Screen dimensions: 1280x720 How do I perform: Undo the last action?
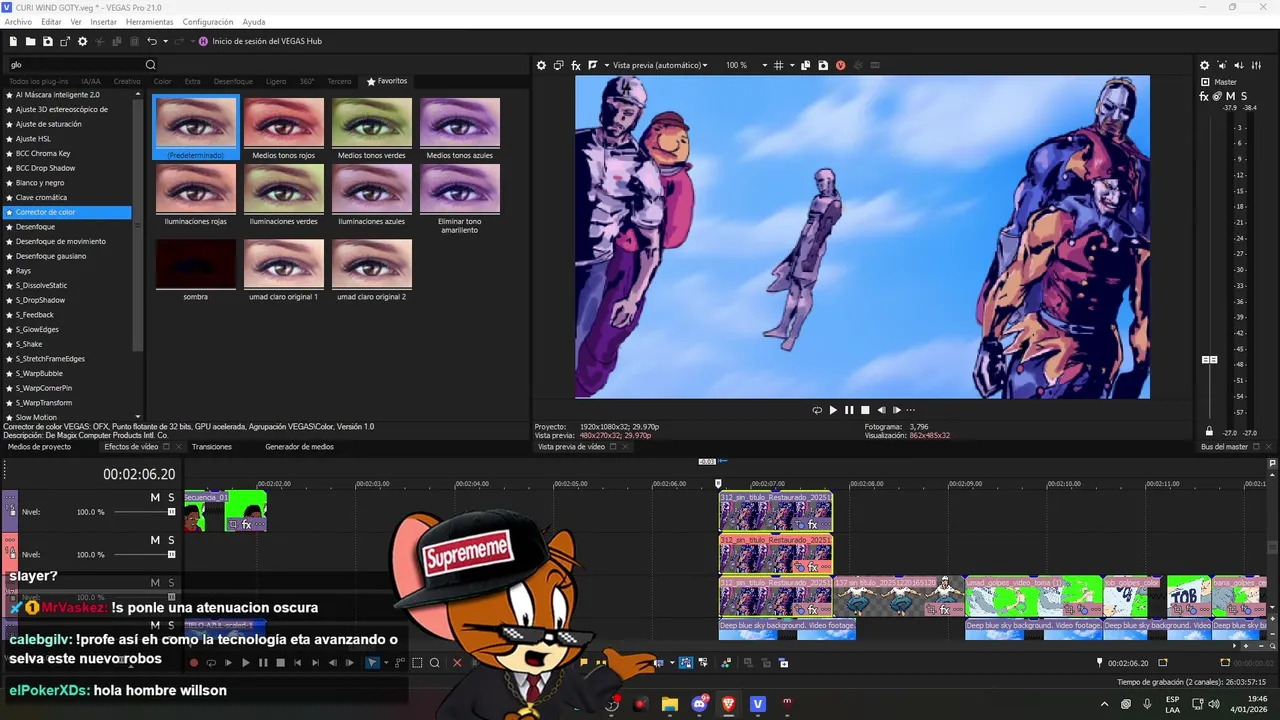tap(151, 41)
